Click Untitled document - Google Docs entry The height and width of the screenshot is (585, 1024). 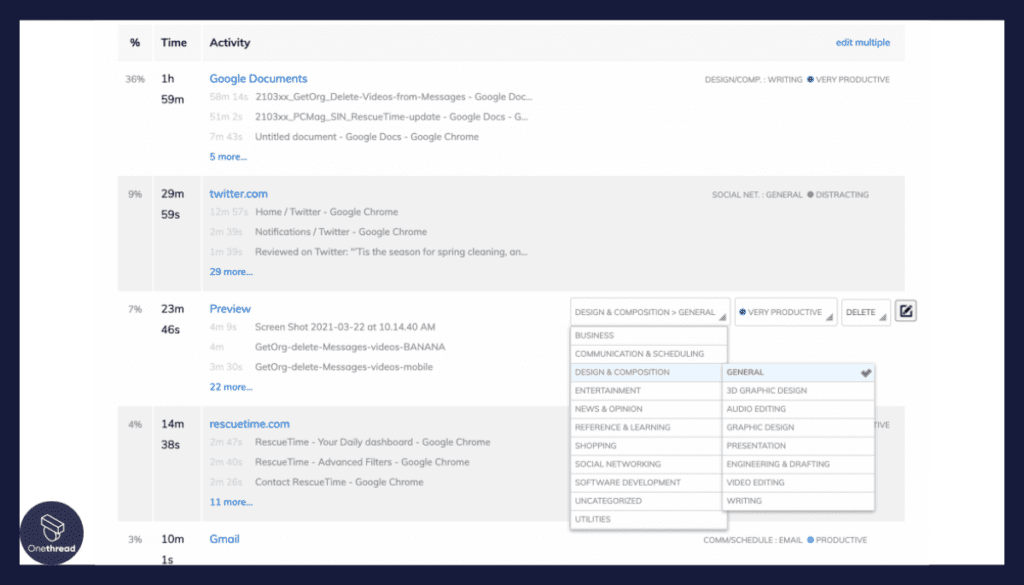pyautogui.click(x=366, y=136)
